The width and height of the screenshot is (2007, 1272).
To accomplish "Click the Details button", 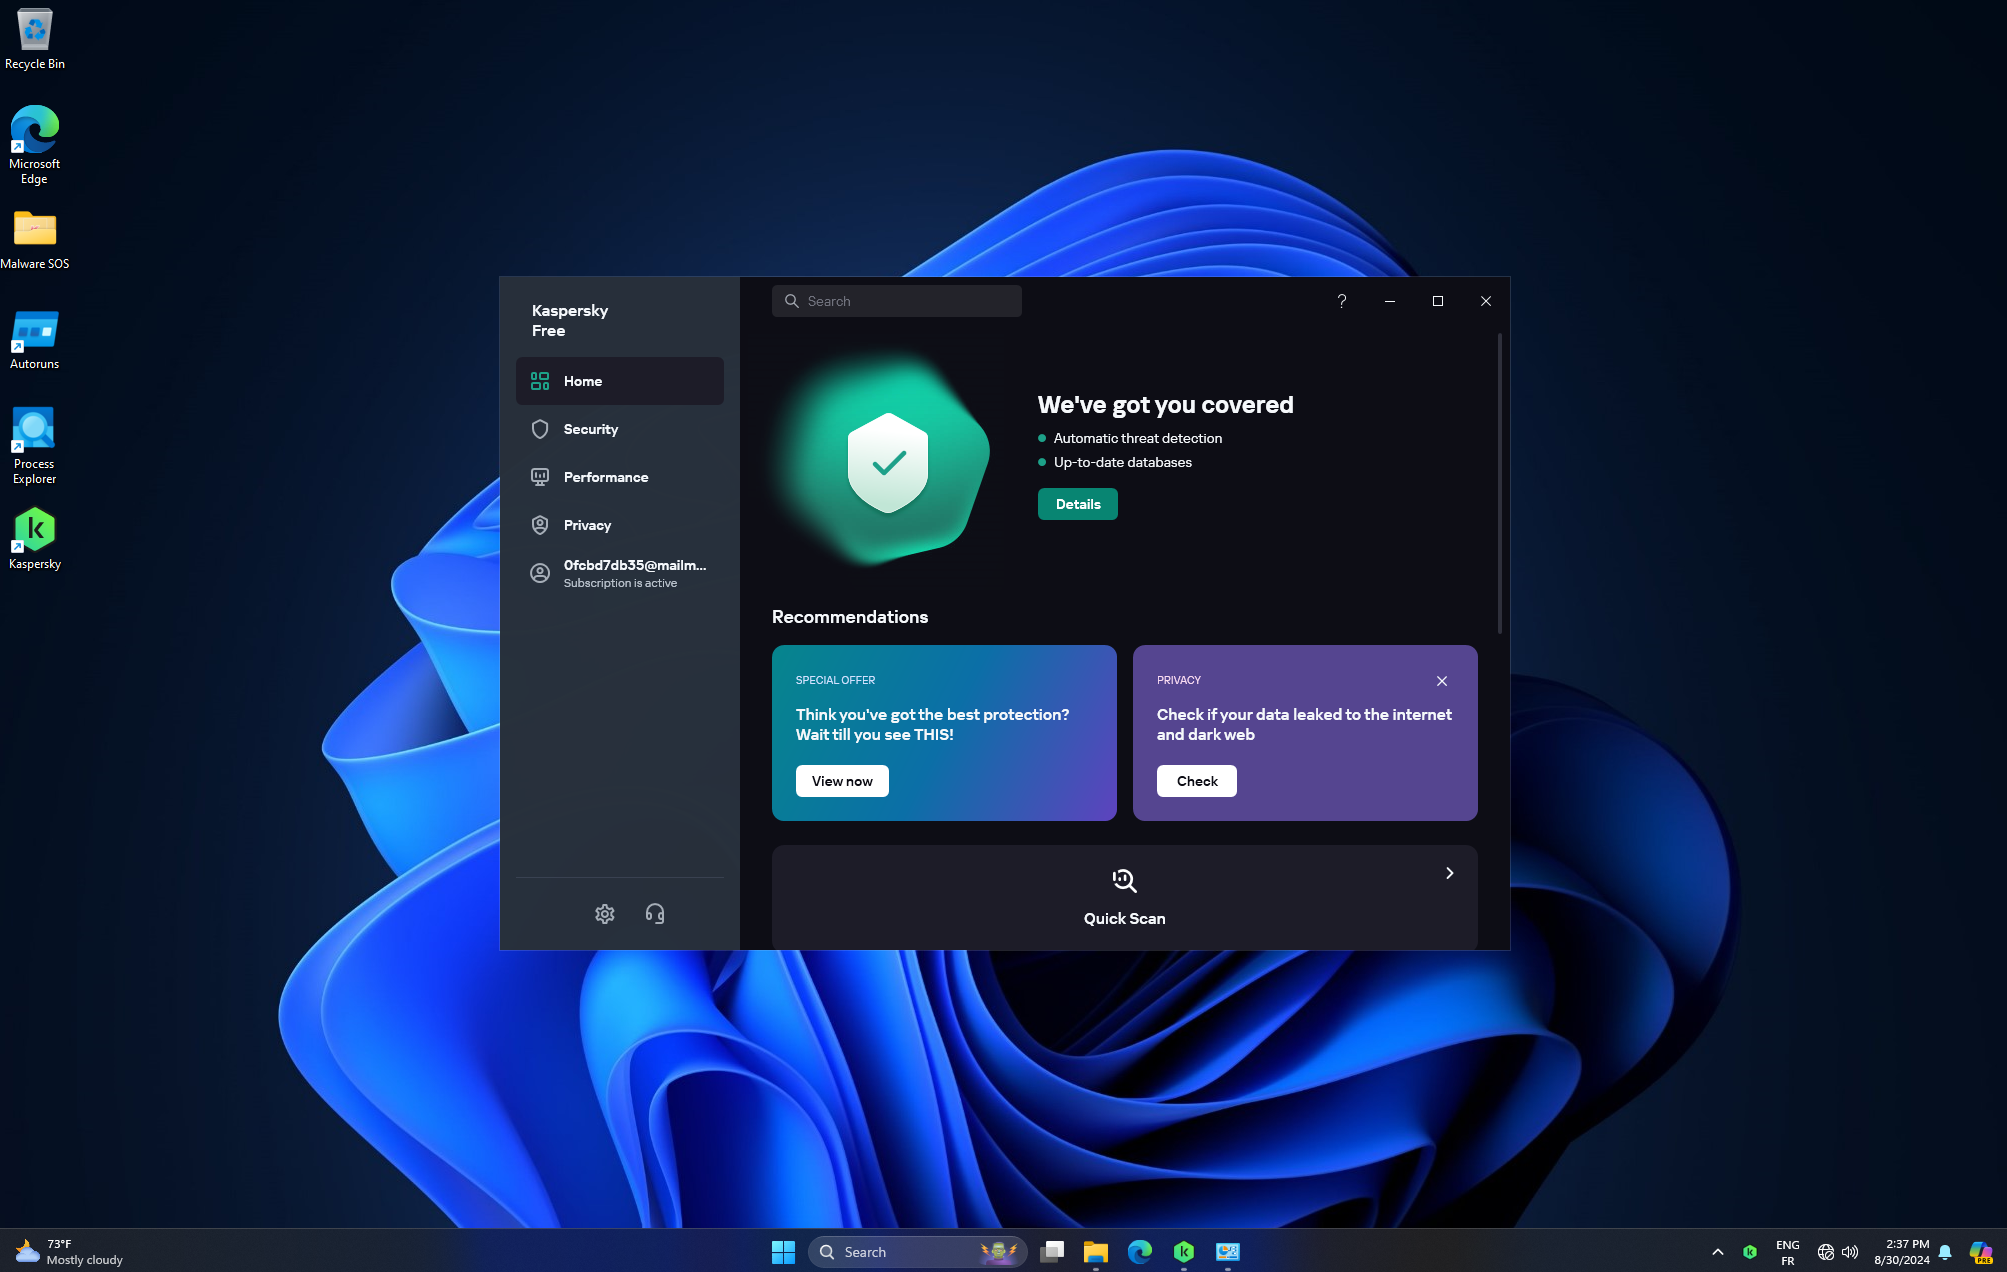I will (x=1077, y=504).
